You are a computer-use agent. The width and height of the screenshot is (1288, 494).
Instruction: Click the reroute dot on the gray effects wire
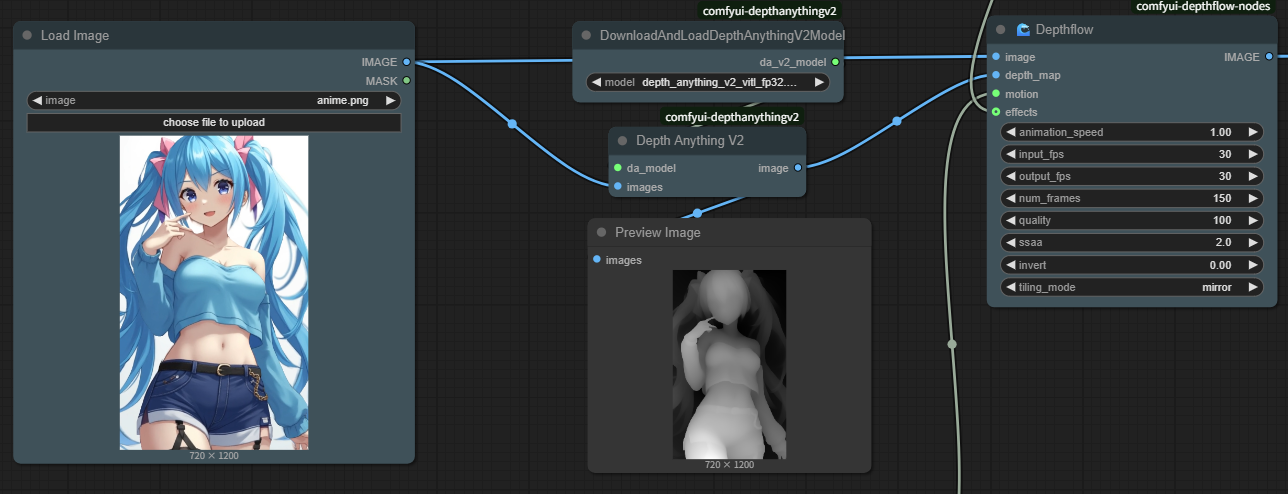(x=951, y=343)
